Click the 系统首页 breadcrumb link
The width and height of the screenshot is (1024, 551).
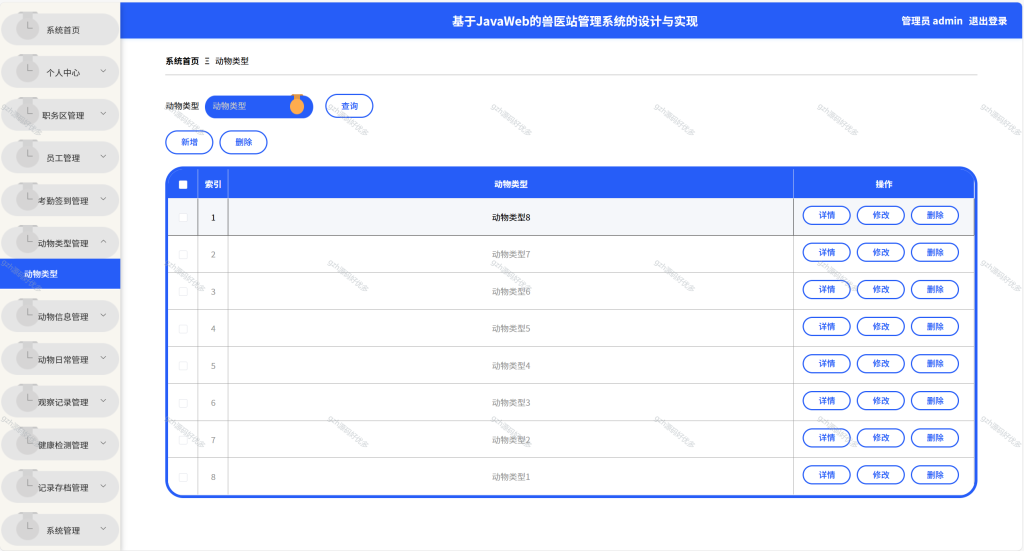point(182,61)
